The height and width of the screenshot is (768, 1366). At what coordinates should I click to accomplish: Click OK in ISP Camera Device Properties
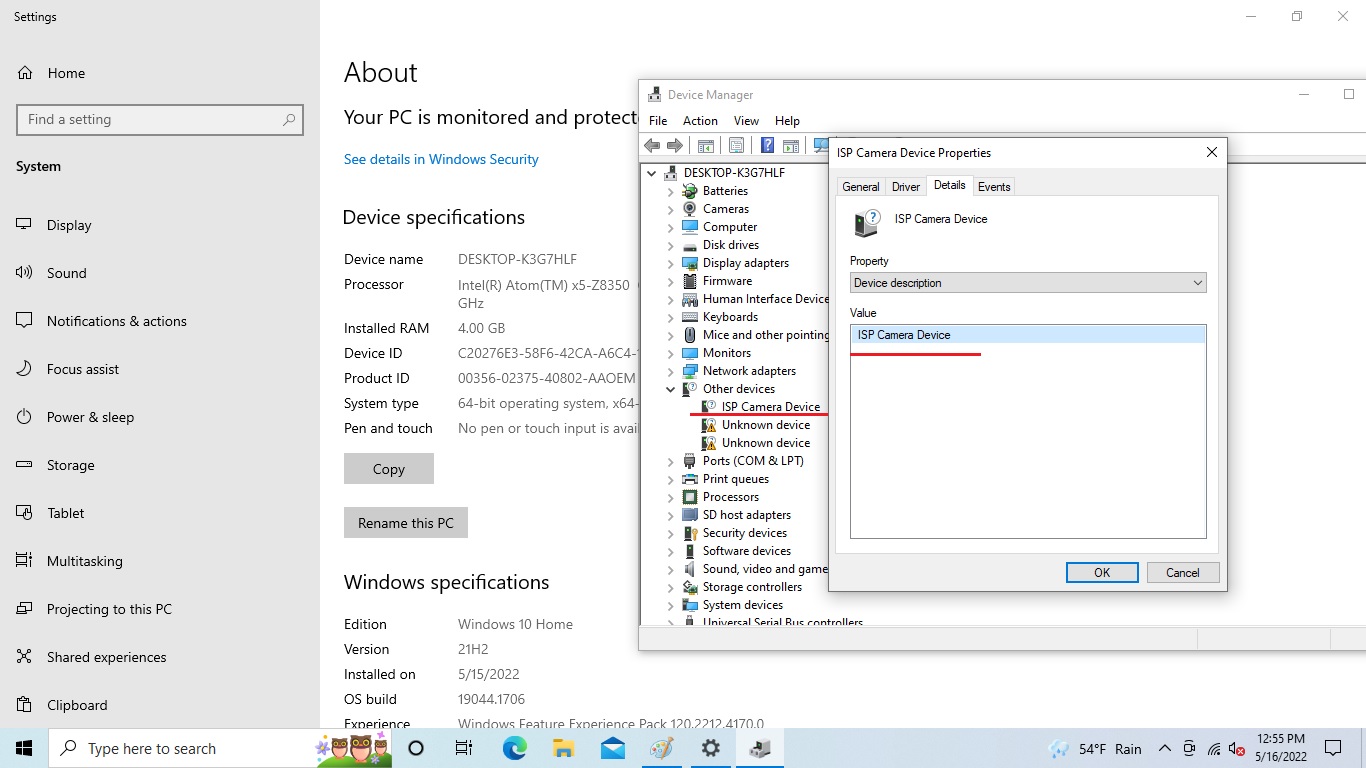tap(1102, 573)
